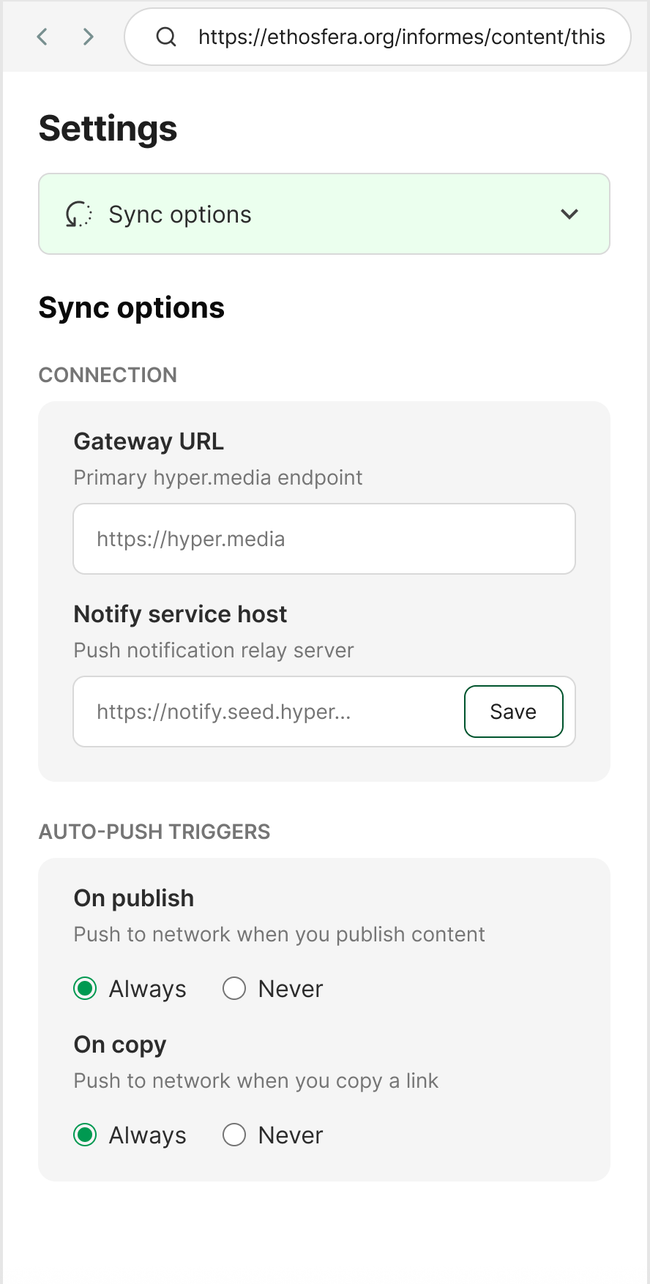Screen dimensions: 650x1284
Task: Click the browser back arrow
Action: [42, 37]
